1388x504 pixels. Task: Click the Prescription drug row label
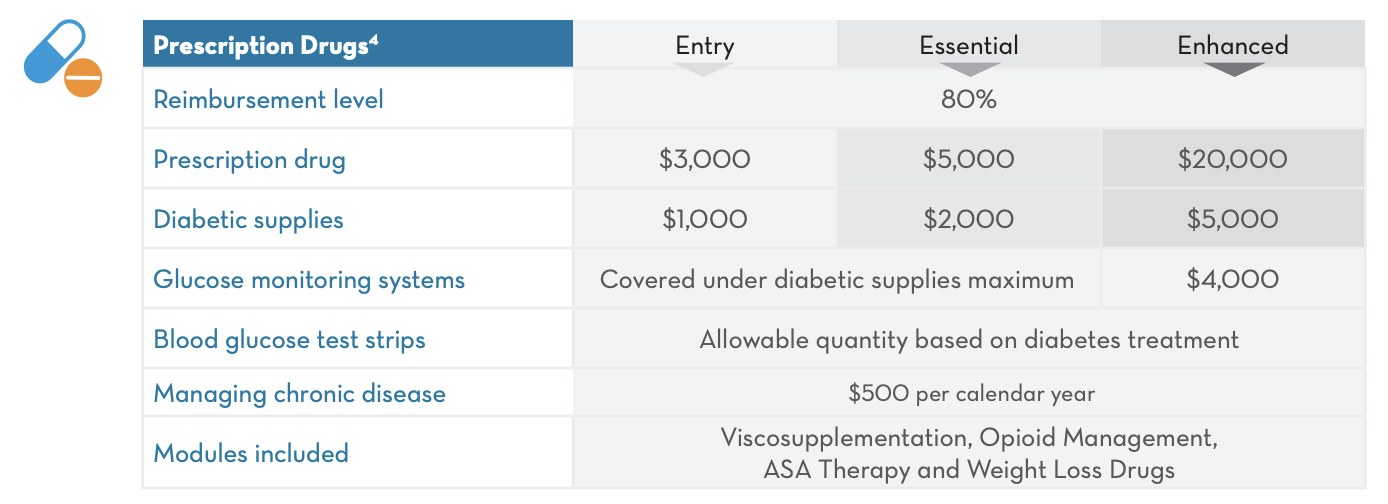click(x=249, y=160)
